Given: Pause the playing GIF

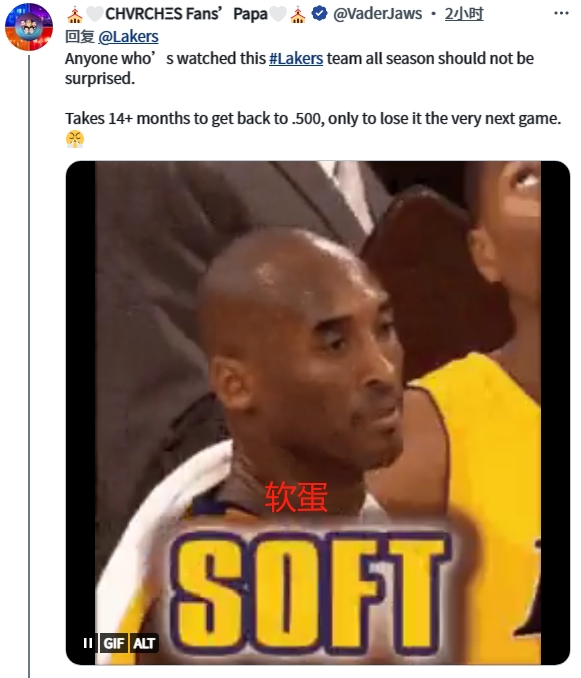Looking at the screenshot, I should coord(88,643).
